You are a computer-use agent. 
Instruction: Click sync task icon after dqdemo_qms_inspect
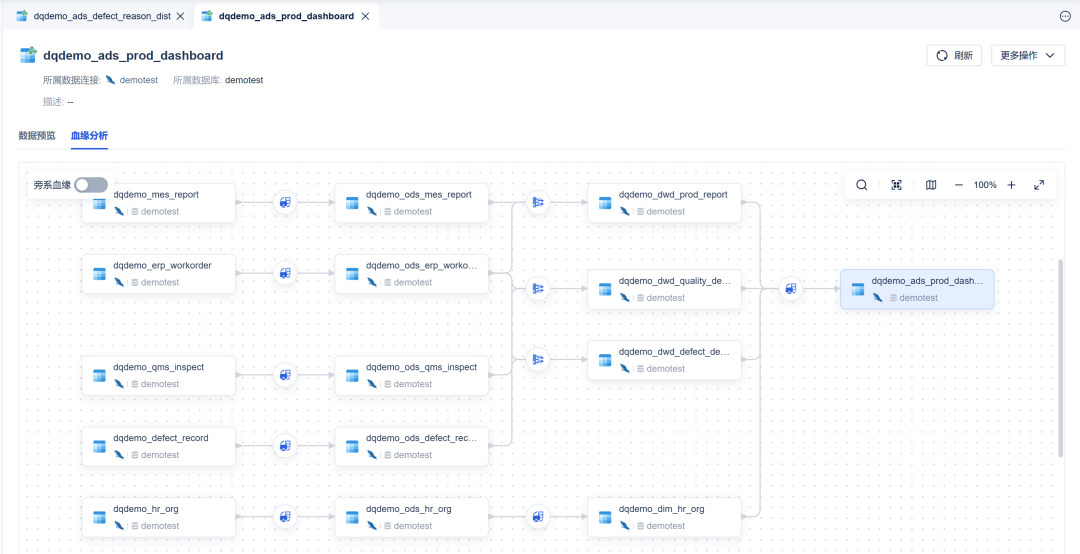tap(285, 376)
